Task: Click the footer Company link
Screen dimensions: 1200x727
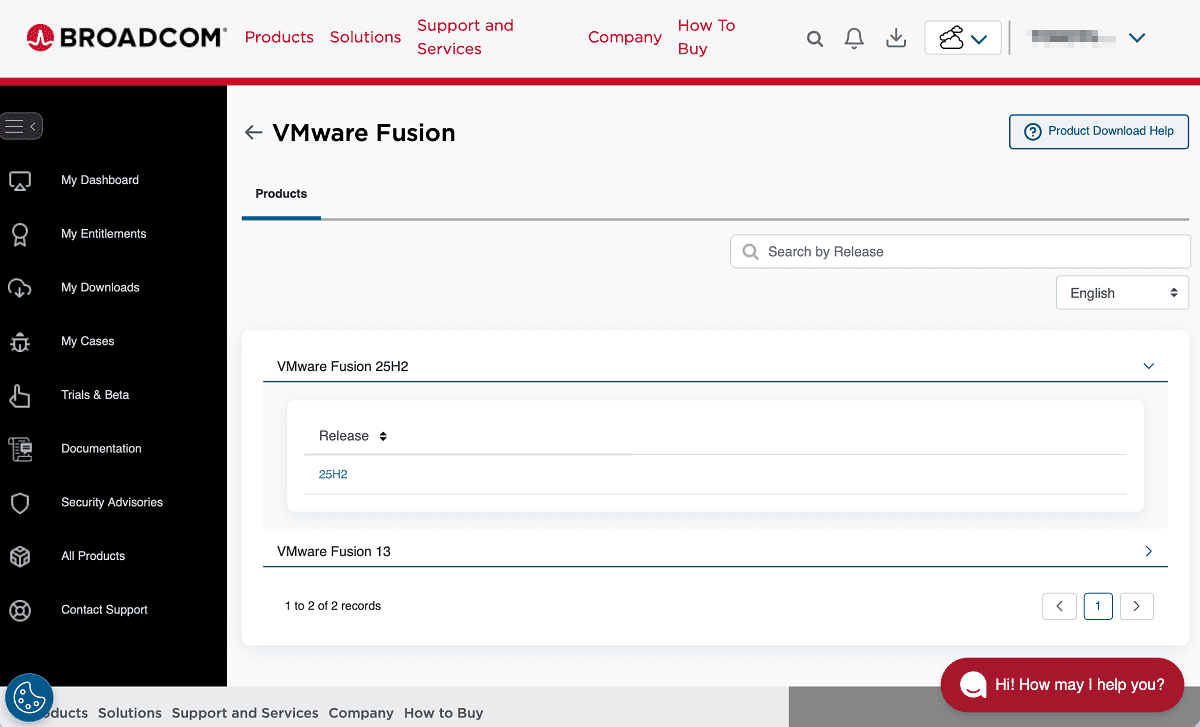Action: coord(361,713)
